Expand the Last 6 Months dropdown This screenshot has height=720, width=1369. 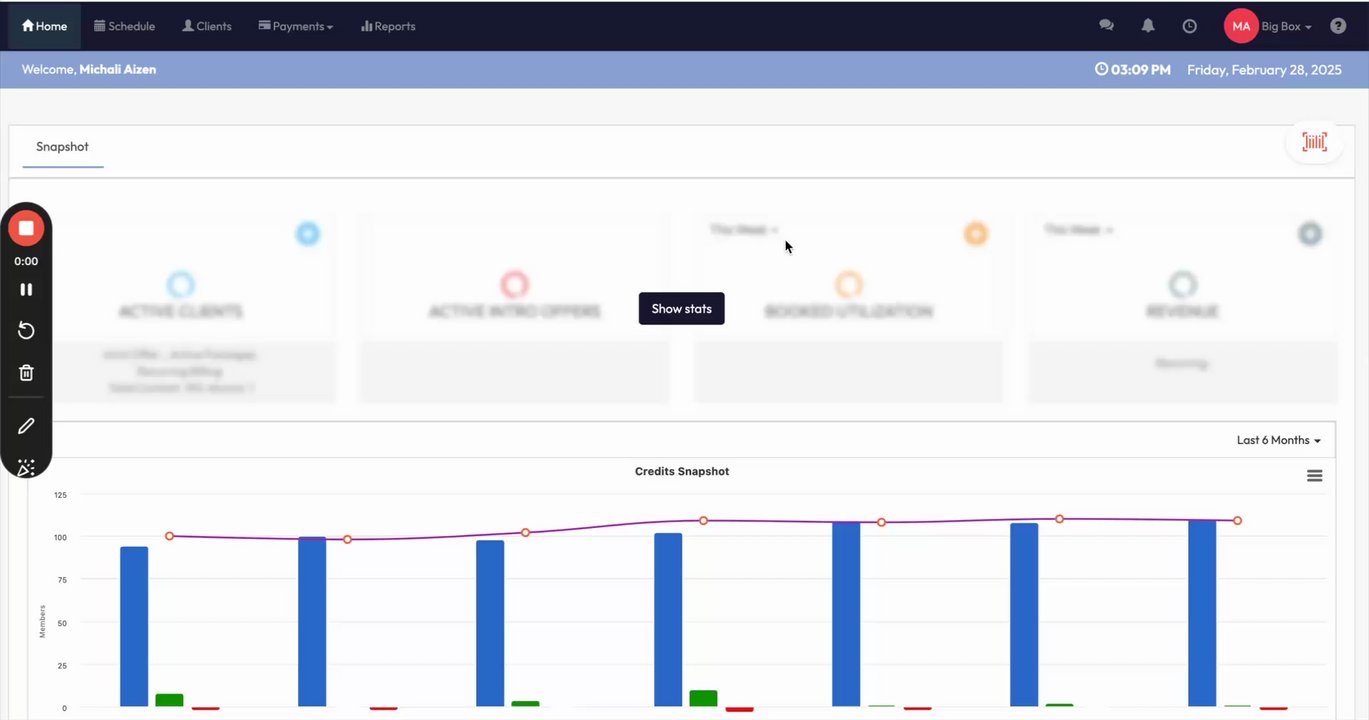pyautogui.click(x=1278, y=440)
